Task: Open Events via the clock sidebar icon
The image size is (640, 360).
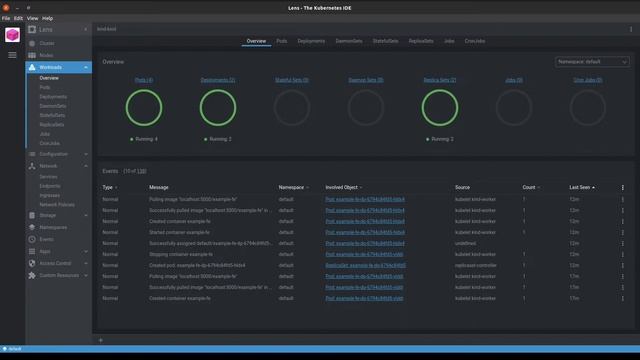Action: click(32, 239)
